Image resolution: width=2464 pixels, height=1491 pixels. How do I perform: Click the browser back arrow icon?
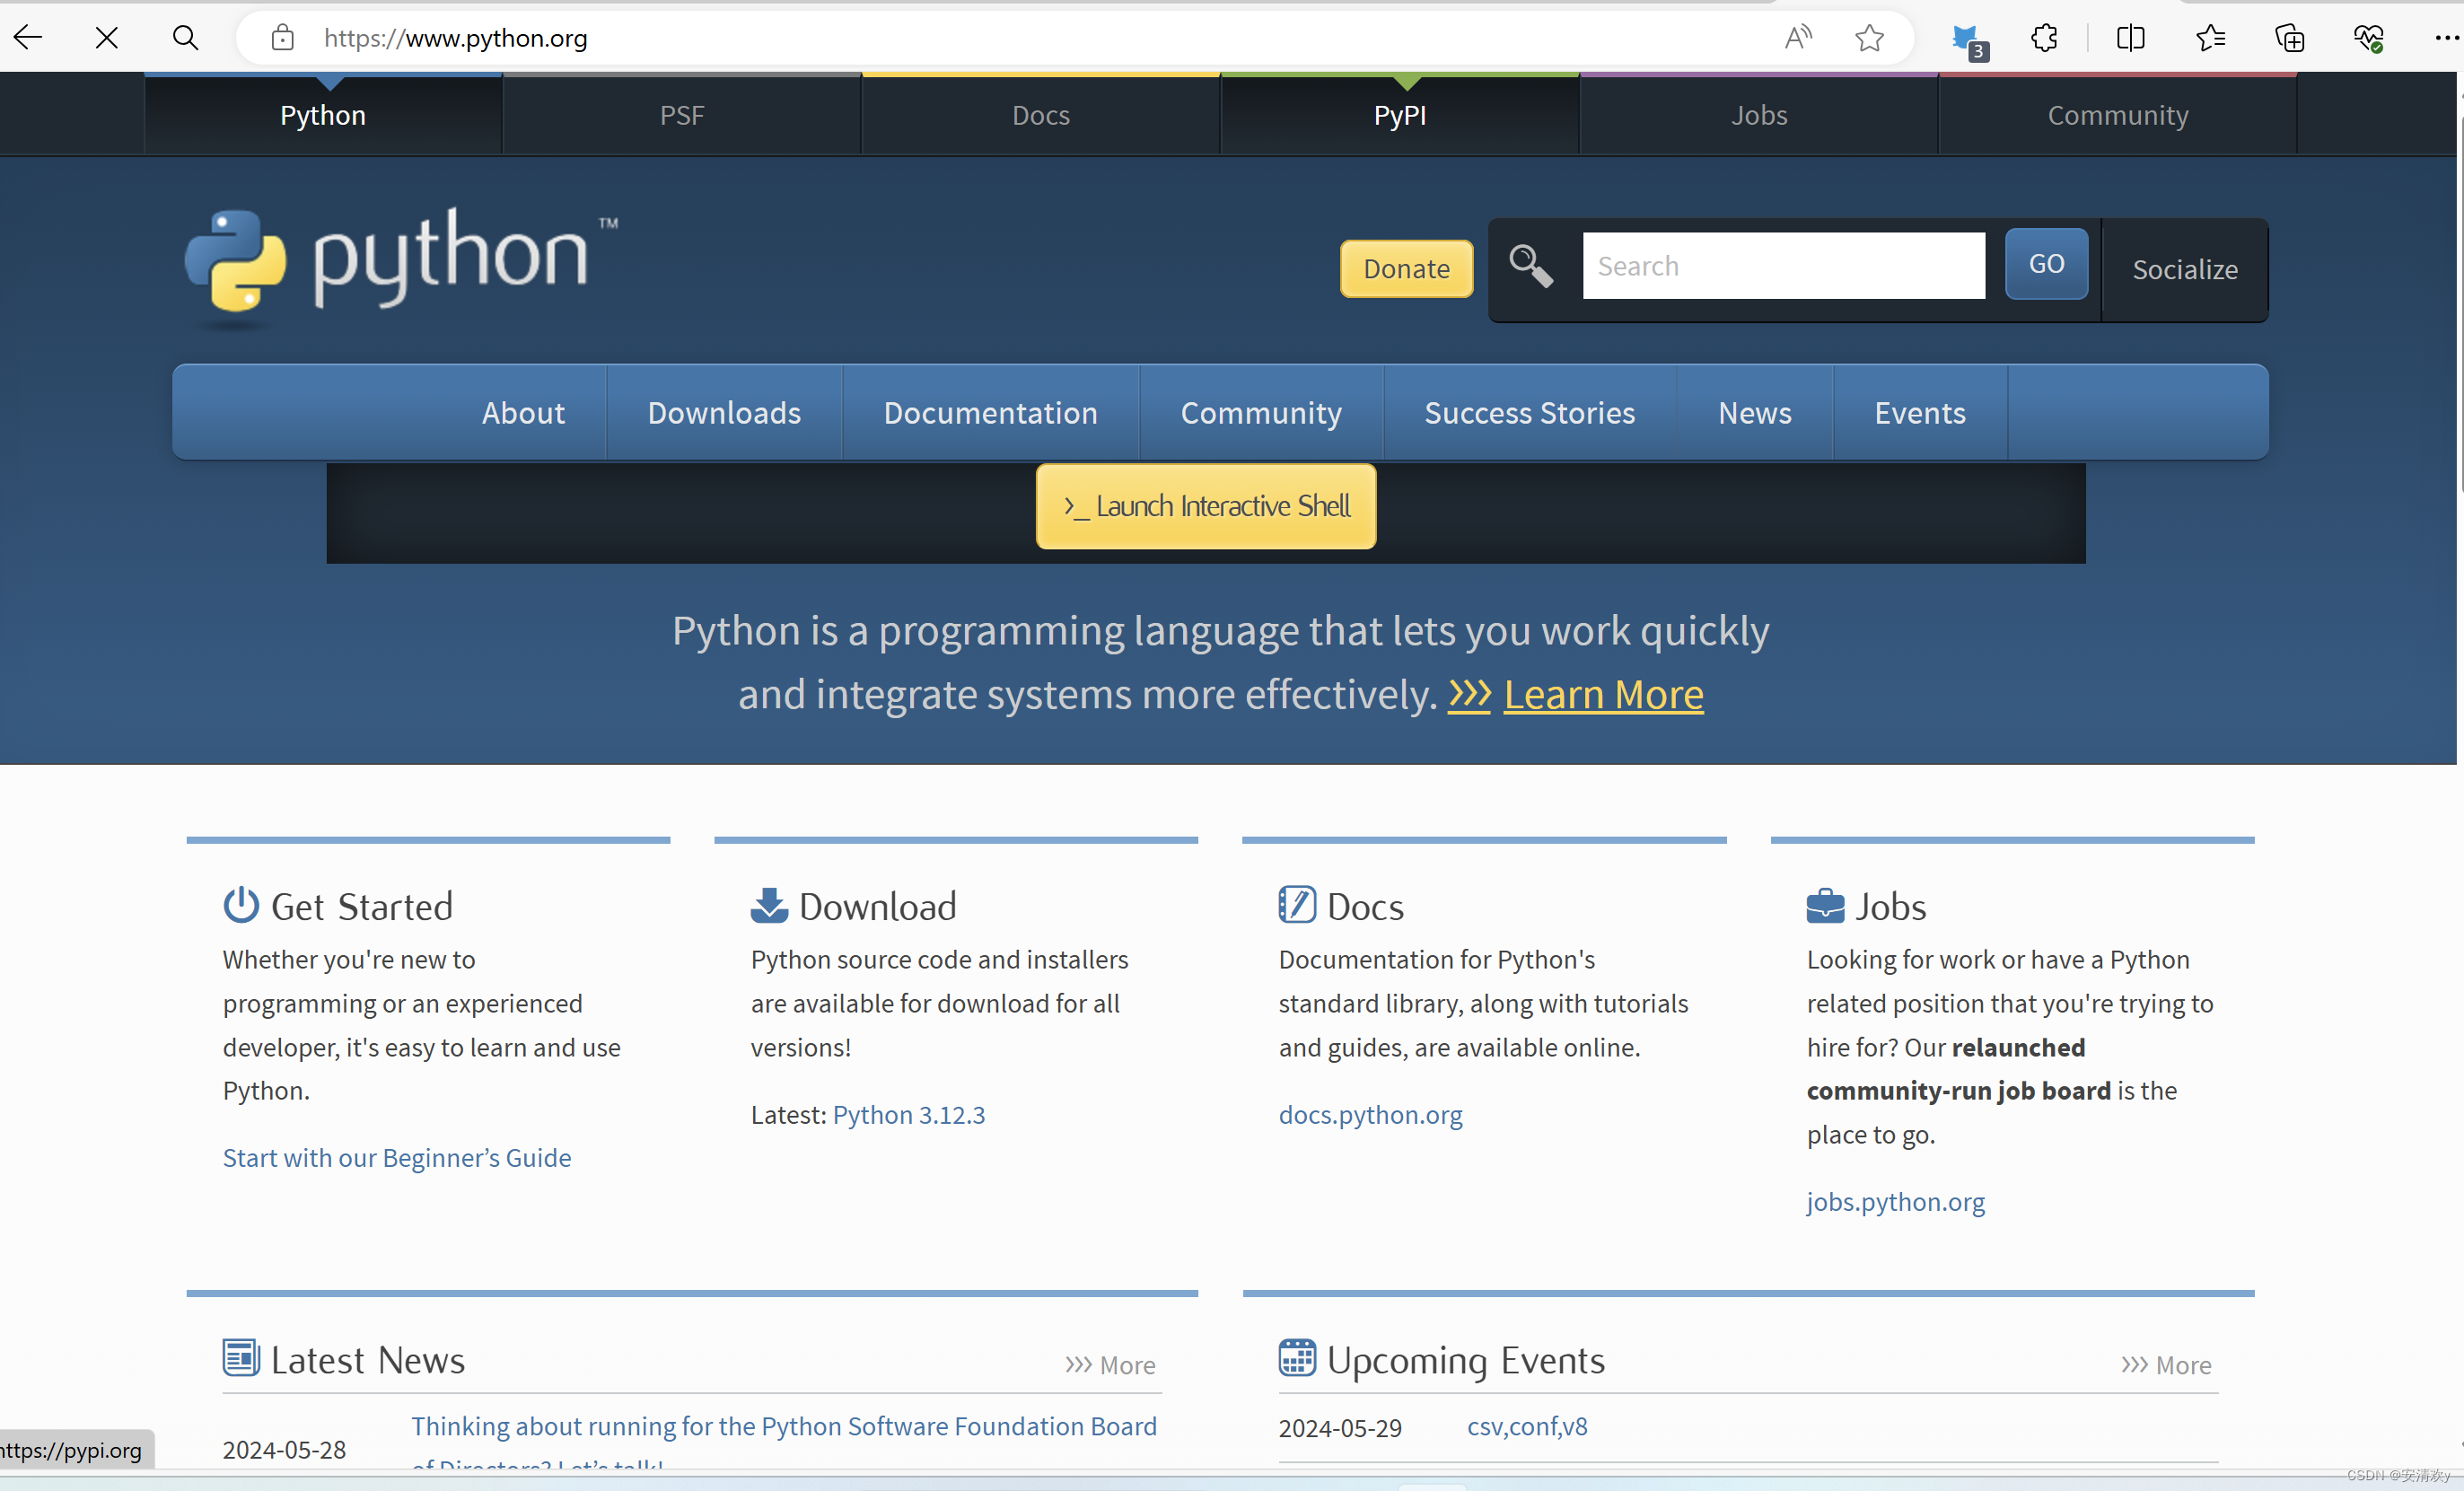[x=28, y=38]
